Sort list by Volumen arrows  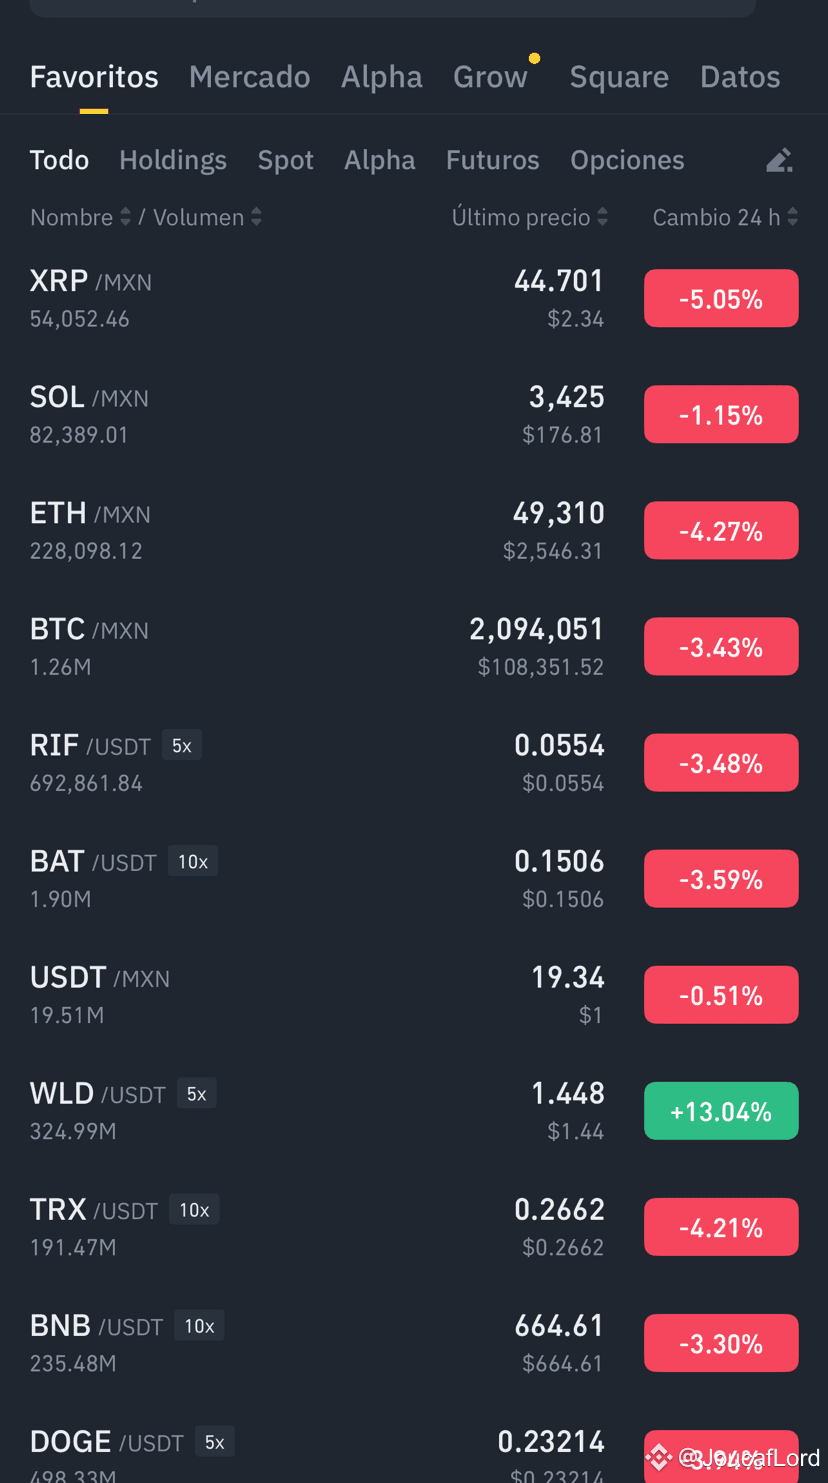pyautogui.click(x=257, y=217)
